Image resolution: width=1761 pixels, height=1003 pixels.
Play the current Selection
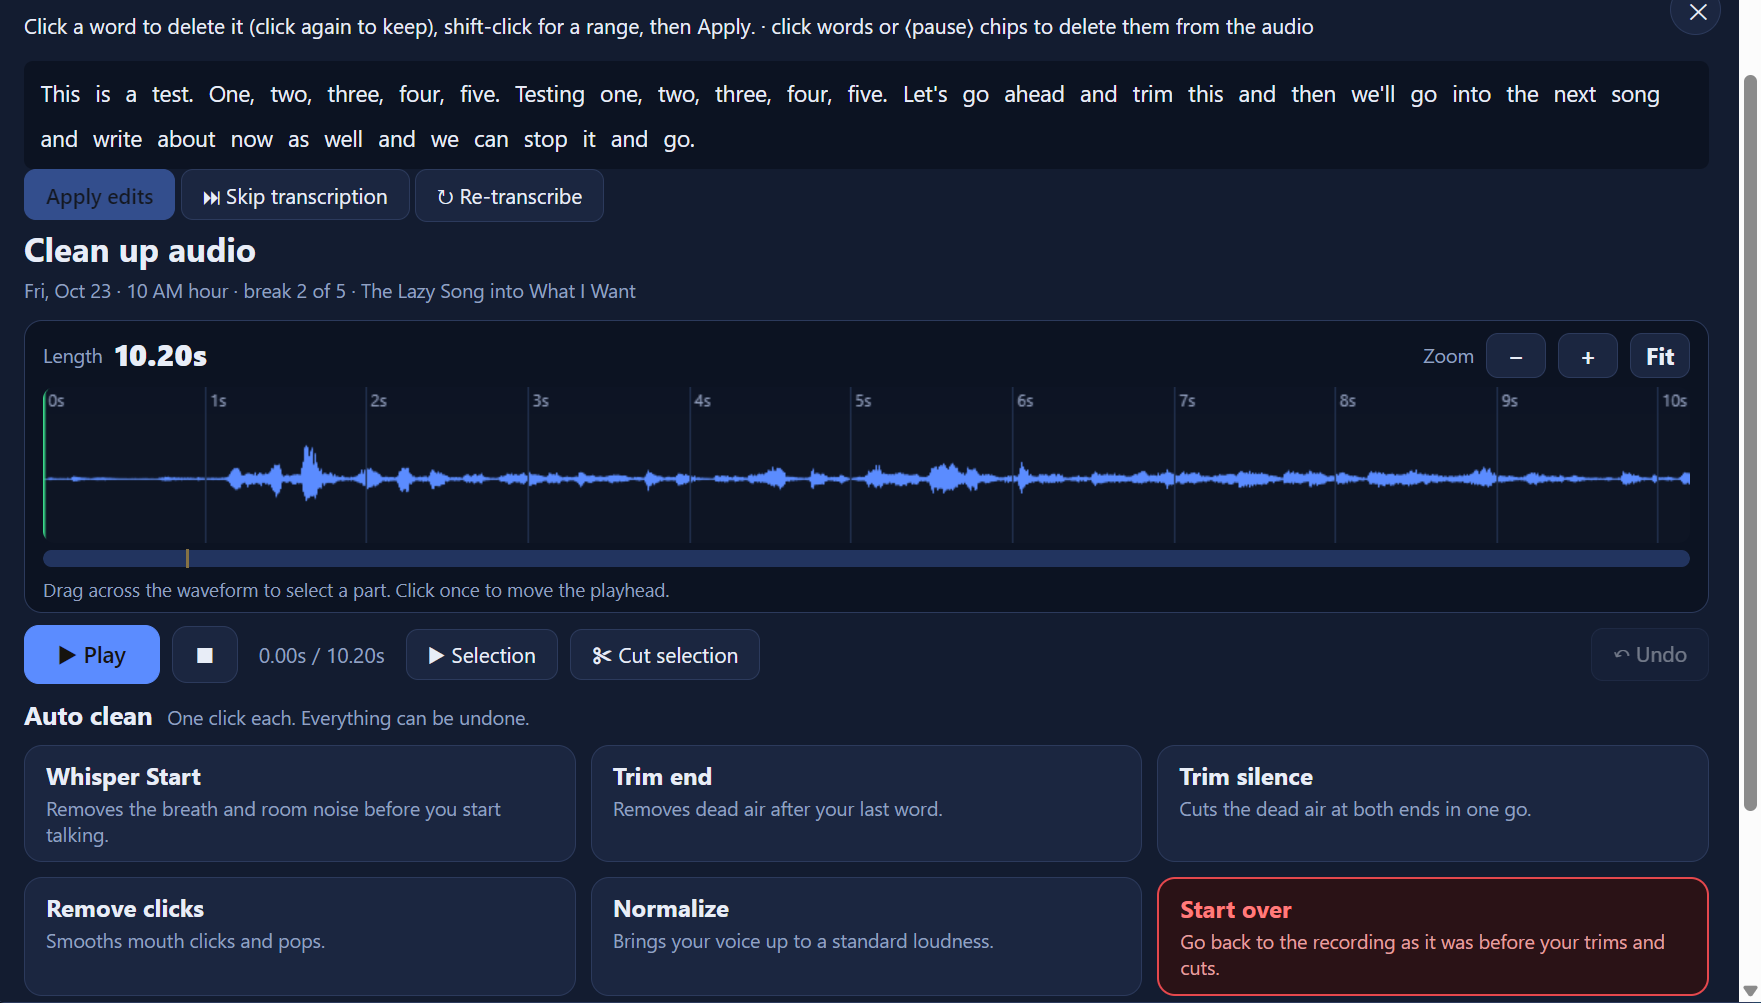tap(482, 655)
